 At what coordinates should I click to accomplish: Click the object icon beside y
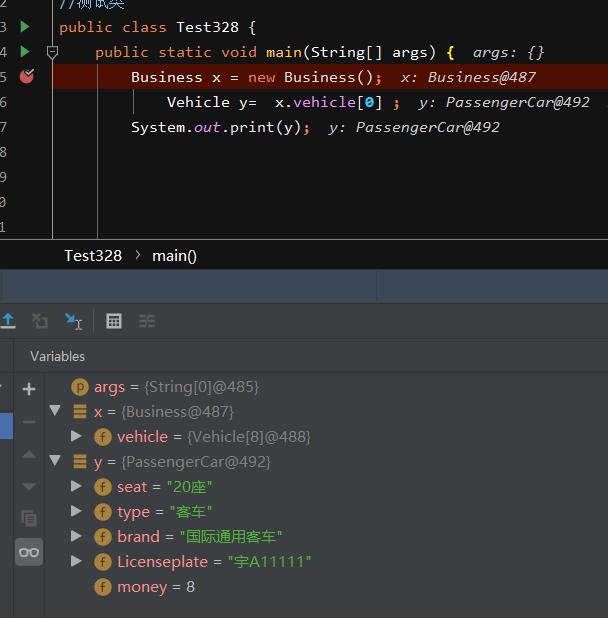pos(80,462)
